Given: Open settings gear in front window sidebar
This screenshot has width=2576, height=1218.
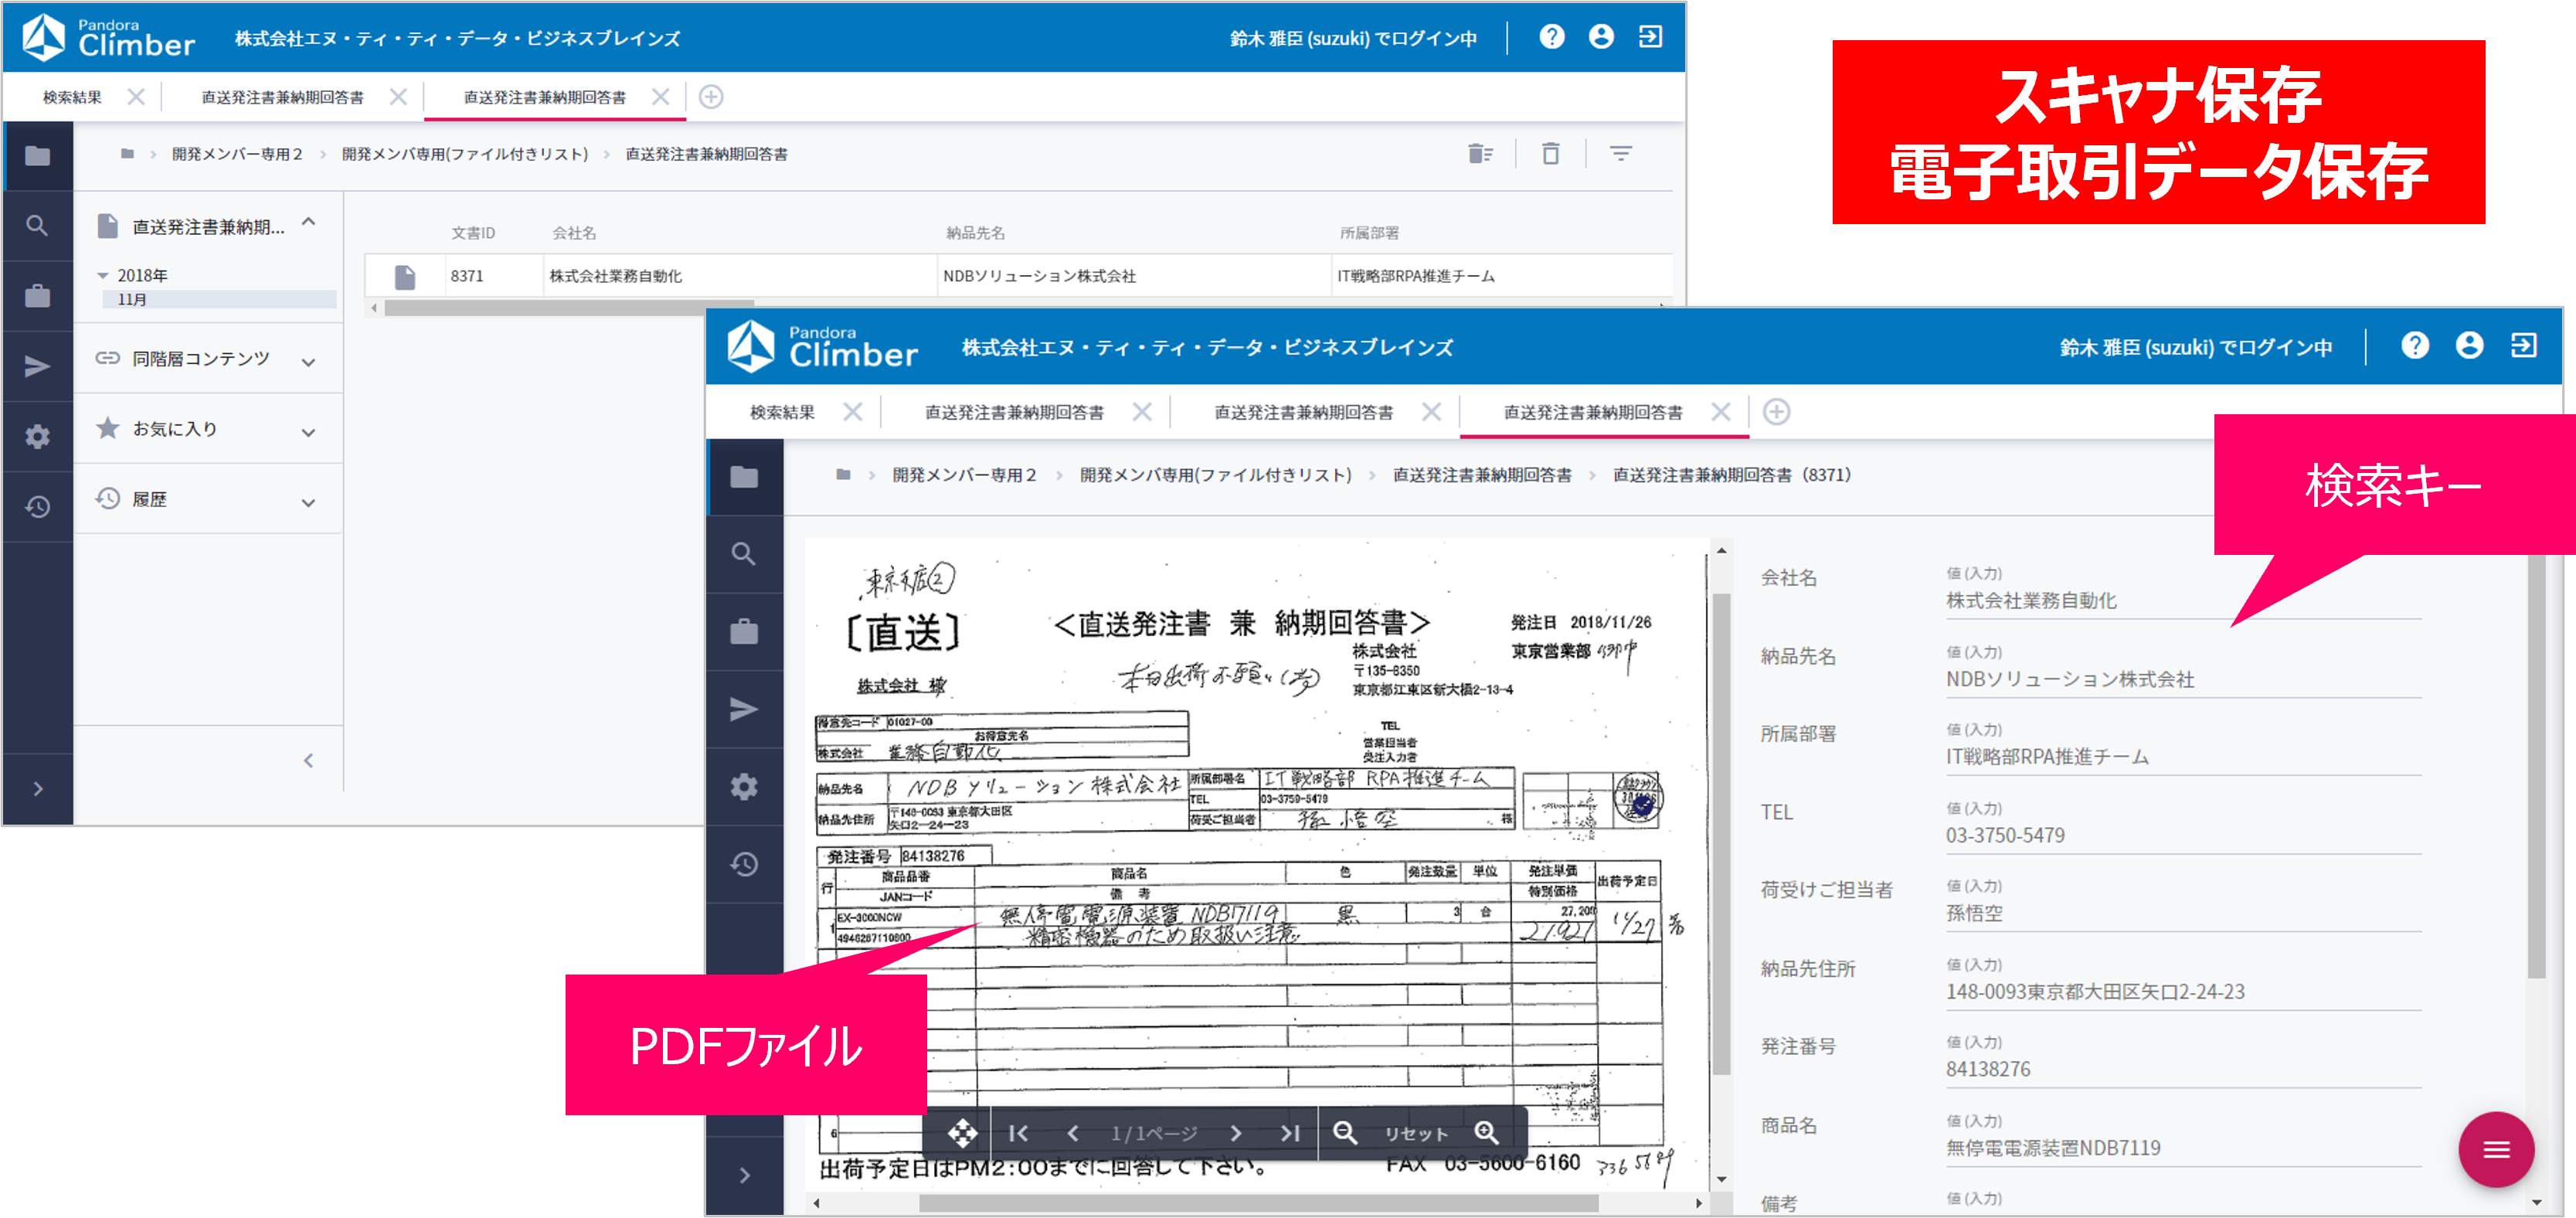Looking at the screenshot, I should (744, 786).
